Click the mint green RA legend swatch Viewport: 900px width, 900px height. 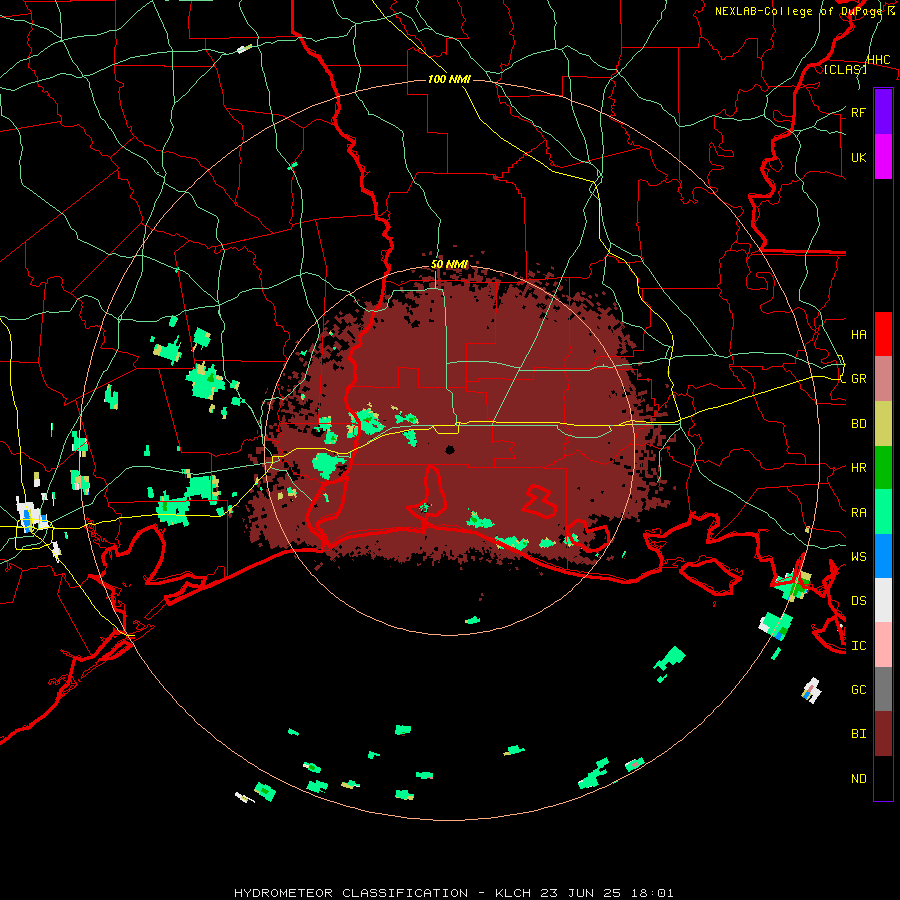[883, 512]
